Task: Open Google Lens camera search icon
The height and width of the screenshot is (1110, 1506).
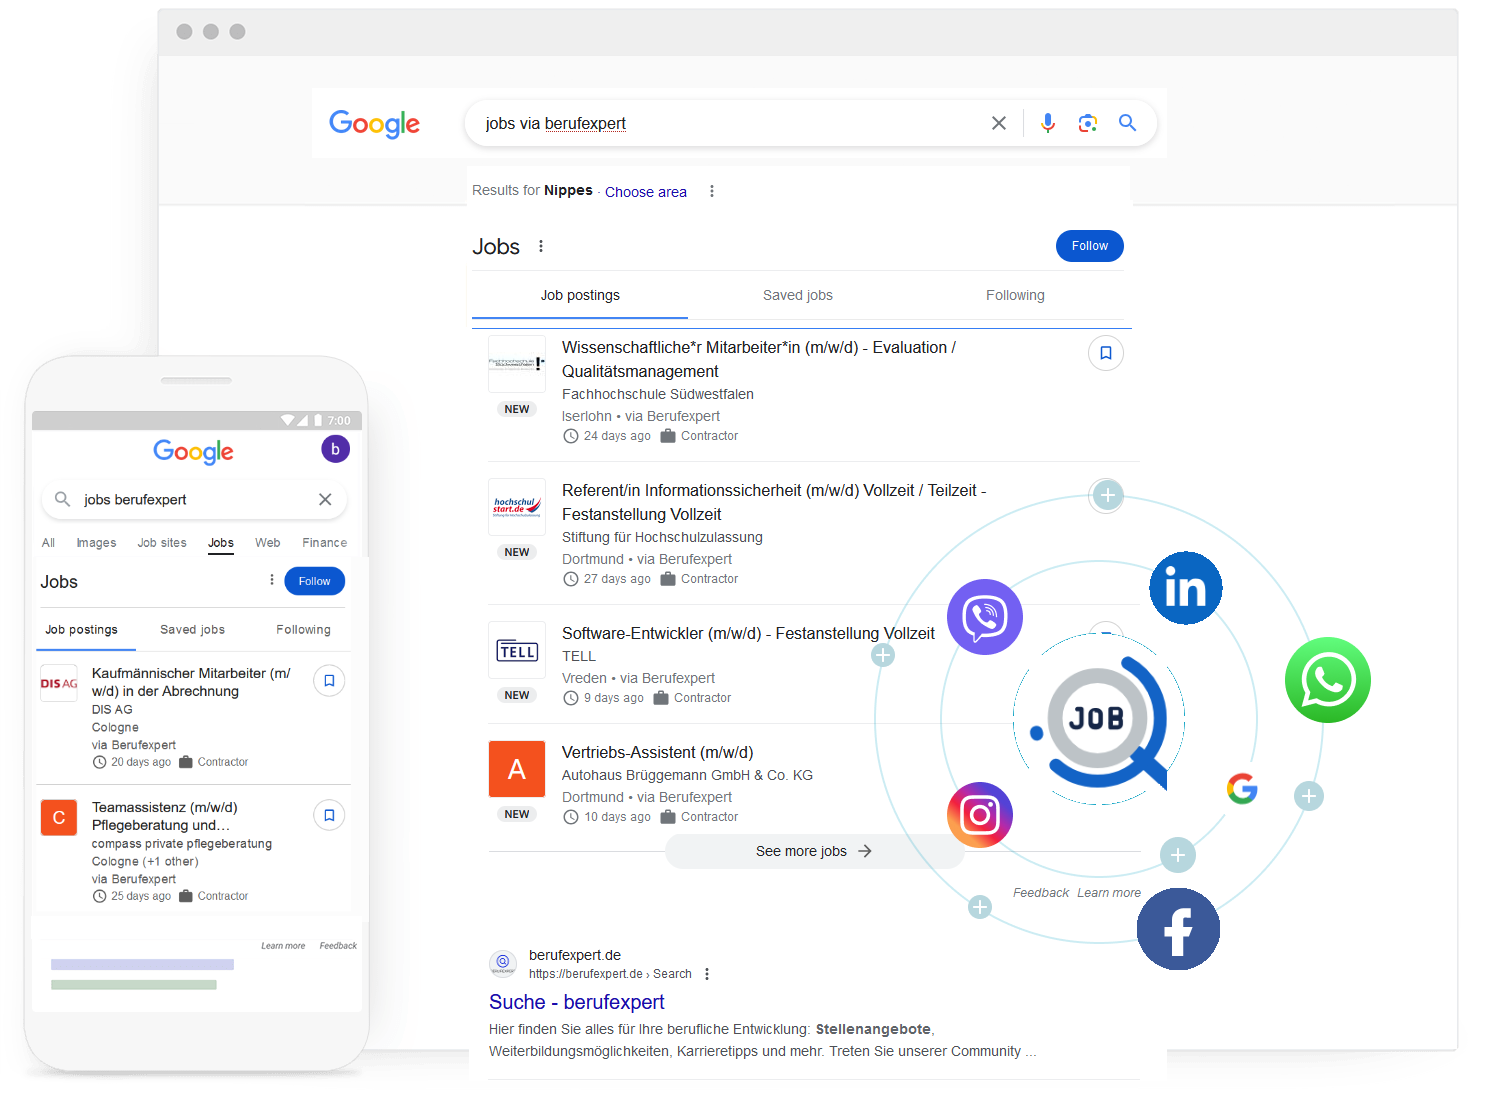Action: tap(1088, 123)
